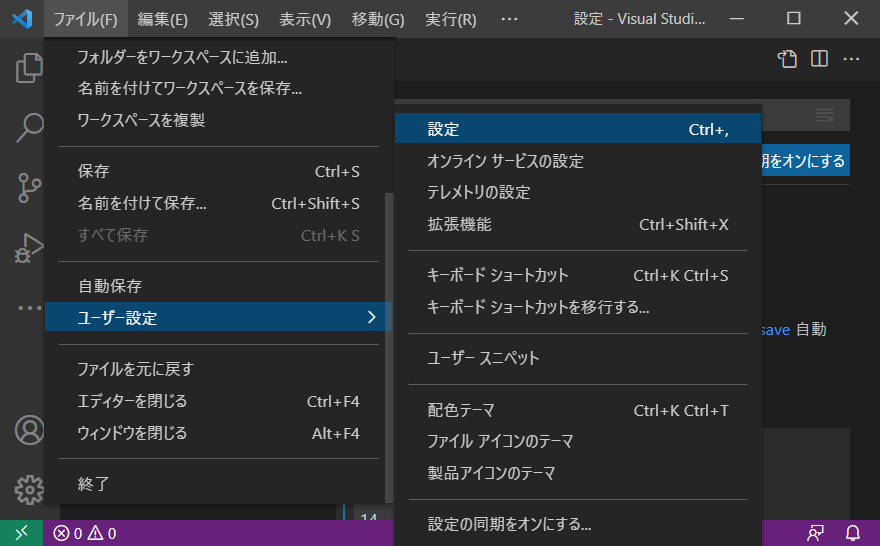Select ファイルを元に戻す
880x546 pixels.
(x=219, y=369)
